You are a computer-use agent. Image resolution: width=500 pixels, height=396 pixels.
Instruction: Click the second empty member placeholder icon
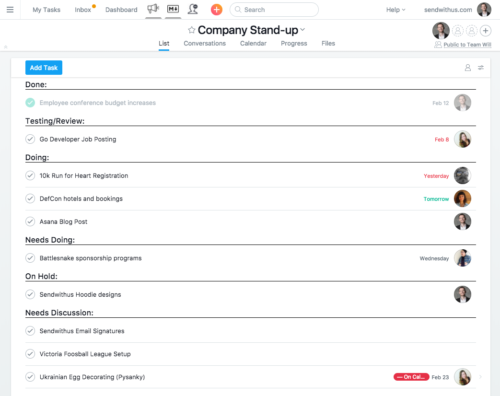click(472, 31)
